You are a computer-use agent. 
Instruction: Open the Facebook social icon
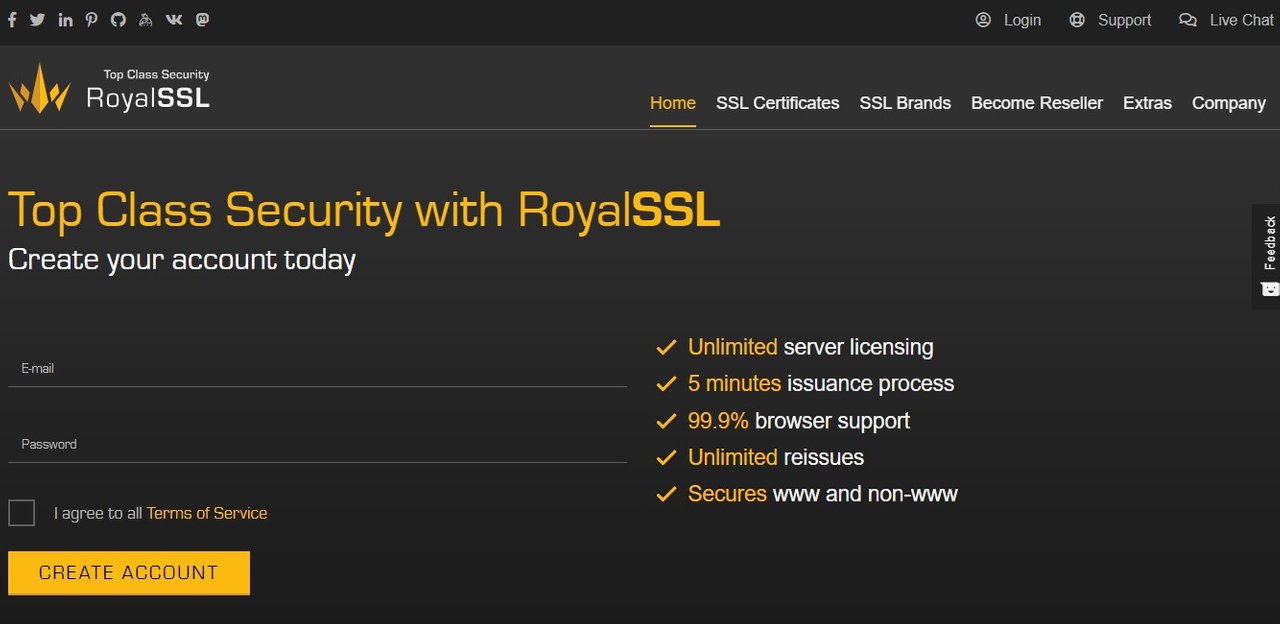click(x=13, y=20)
